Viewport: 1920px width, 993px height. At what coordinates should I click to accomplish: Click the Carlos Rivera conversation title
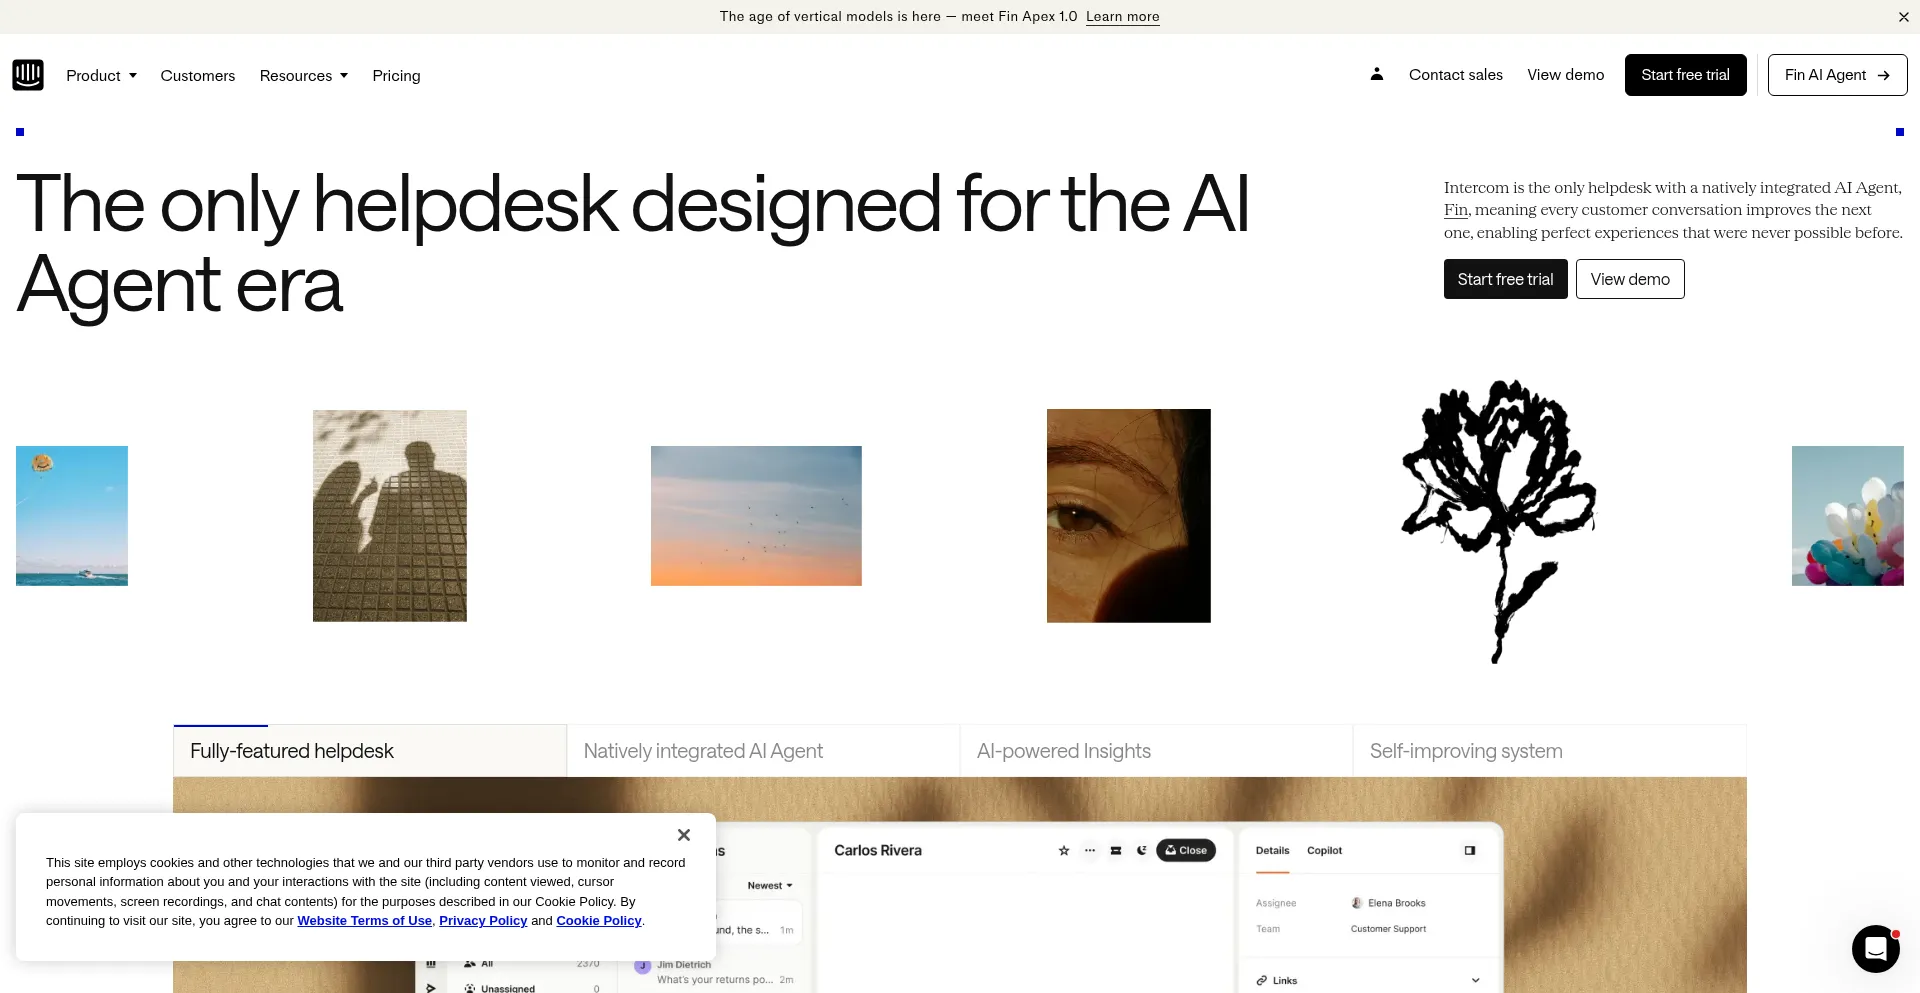coord(878,851)
